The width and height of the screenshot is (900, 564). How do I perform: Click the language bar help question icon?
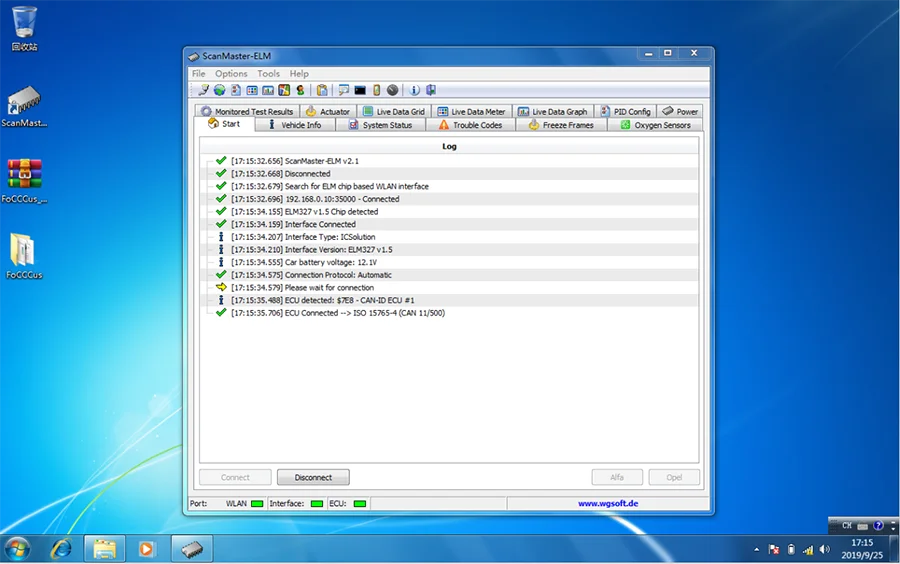click(x=878, y=526)
